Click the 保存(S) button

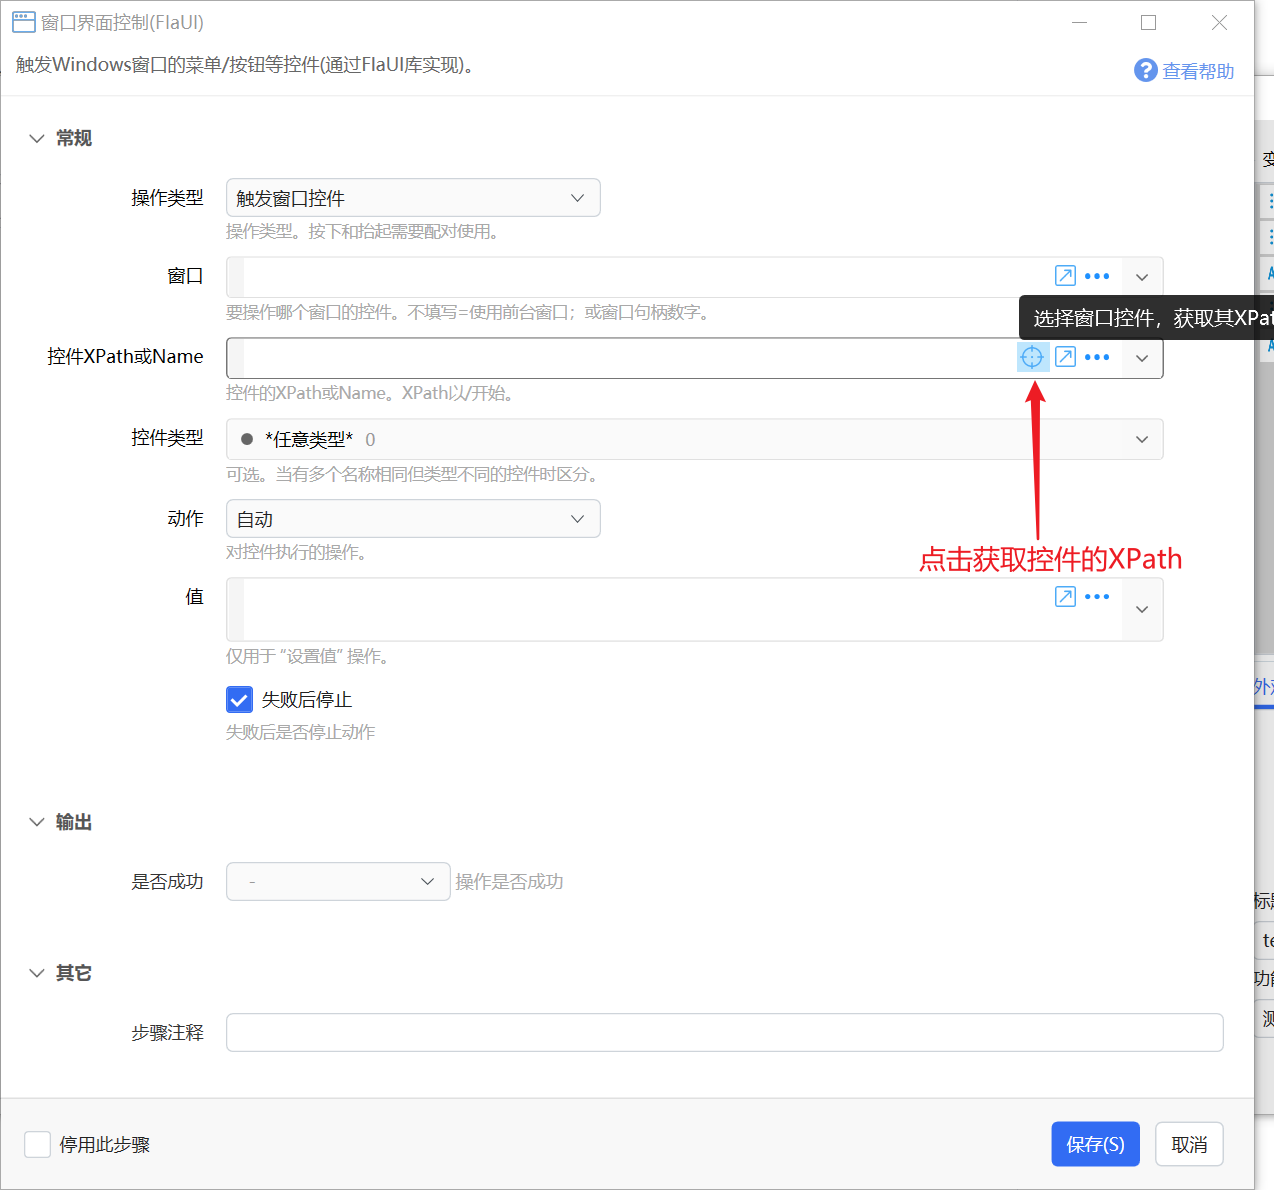click(x=1095, y=1144)
